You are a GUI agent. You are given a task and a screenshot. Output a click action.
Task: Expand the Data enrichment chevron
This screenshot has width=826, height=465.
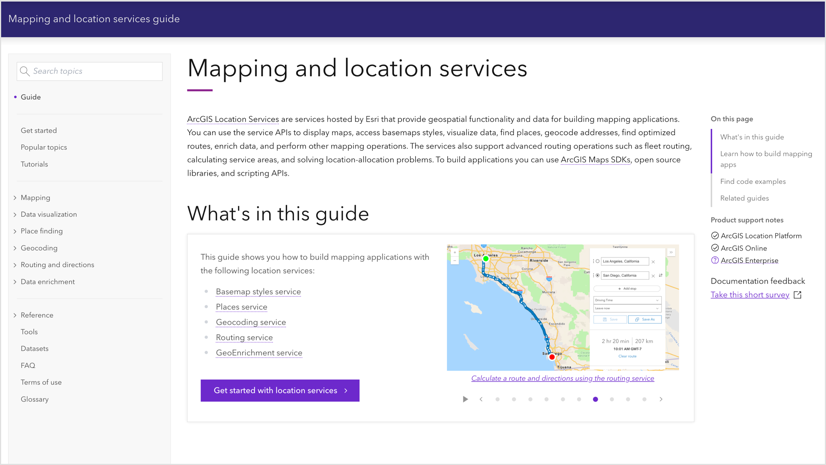coord(15,282)
